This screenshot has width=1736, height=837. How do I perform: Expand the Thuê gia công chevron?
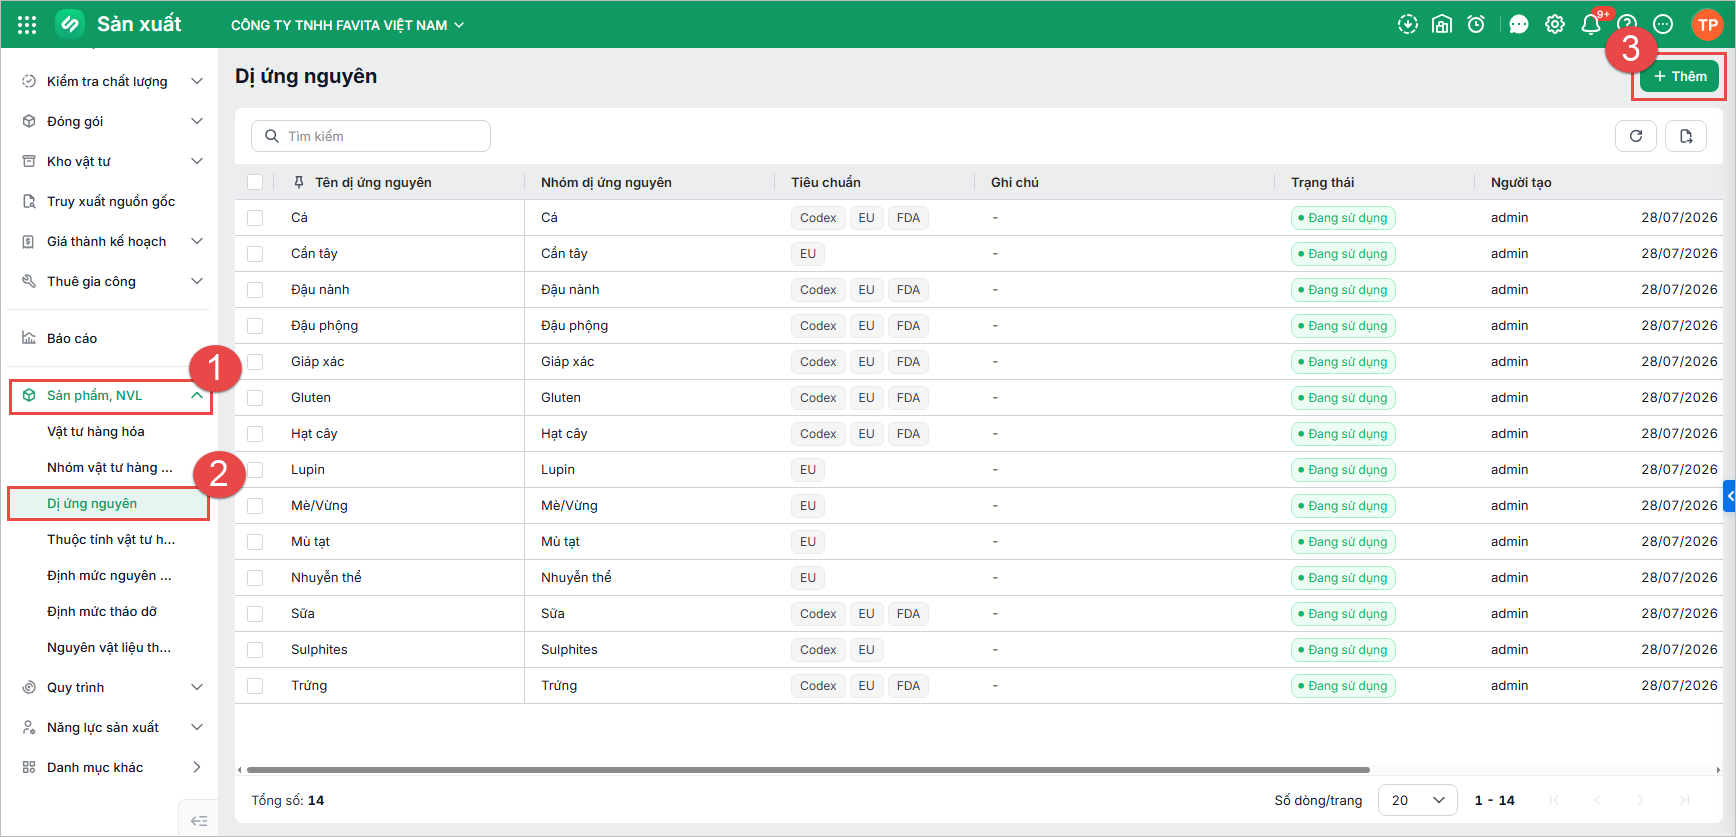click(197, 281)
